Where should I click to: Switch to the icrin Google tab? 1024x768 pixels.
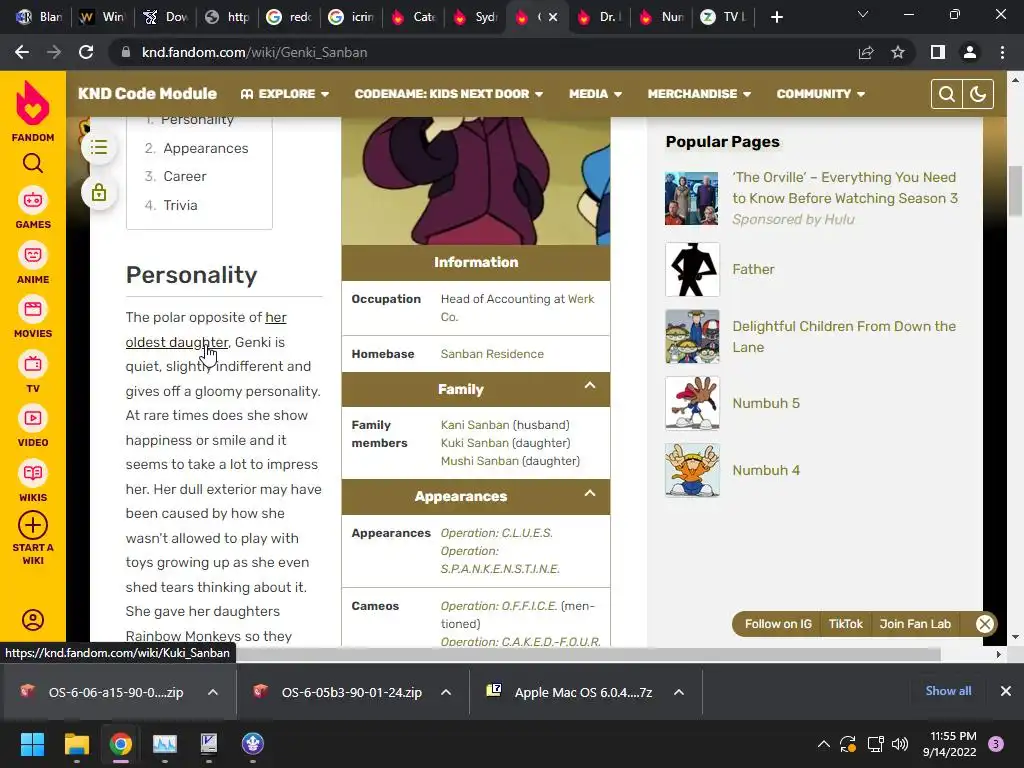(353, 17)
